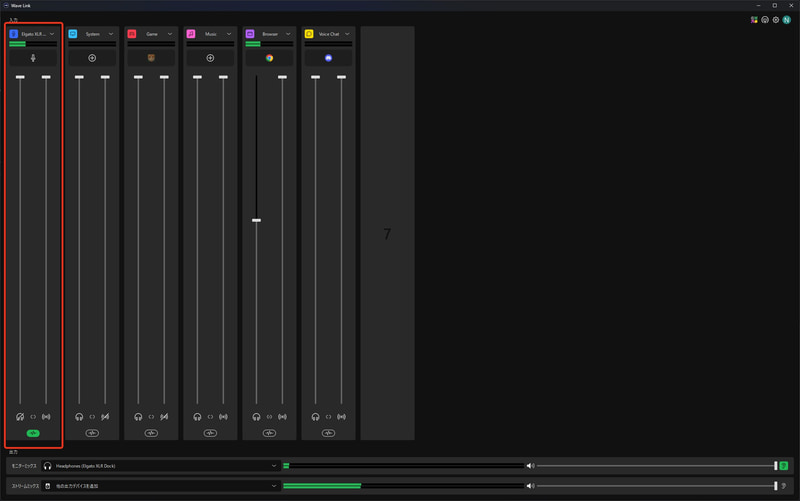The image size is (800, 501).
Task: Click the headset icon at top right
Action: coord(765,20)
